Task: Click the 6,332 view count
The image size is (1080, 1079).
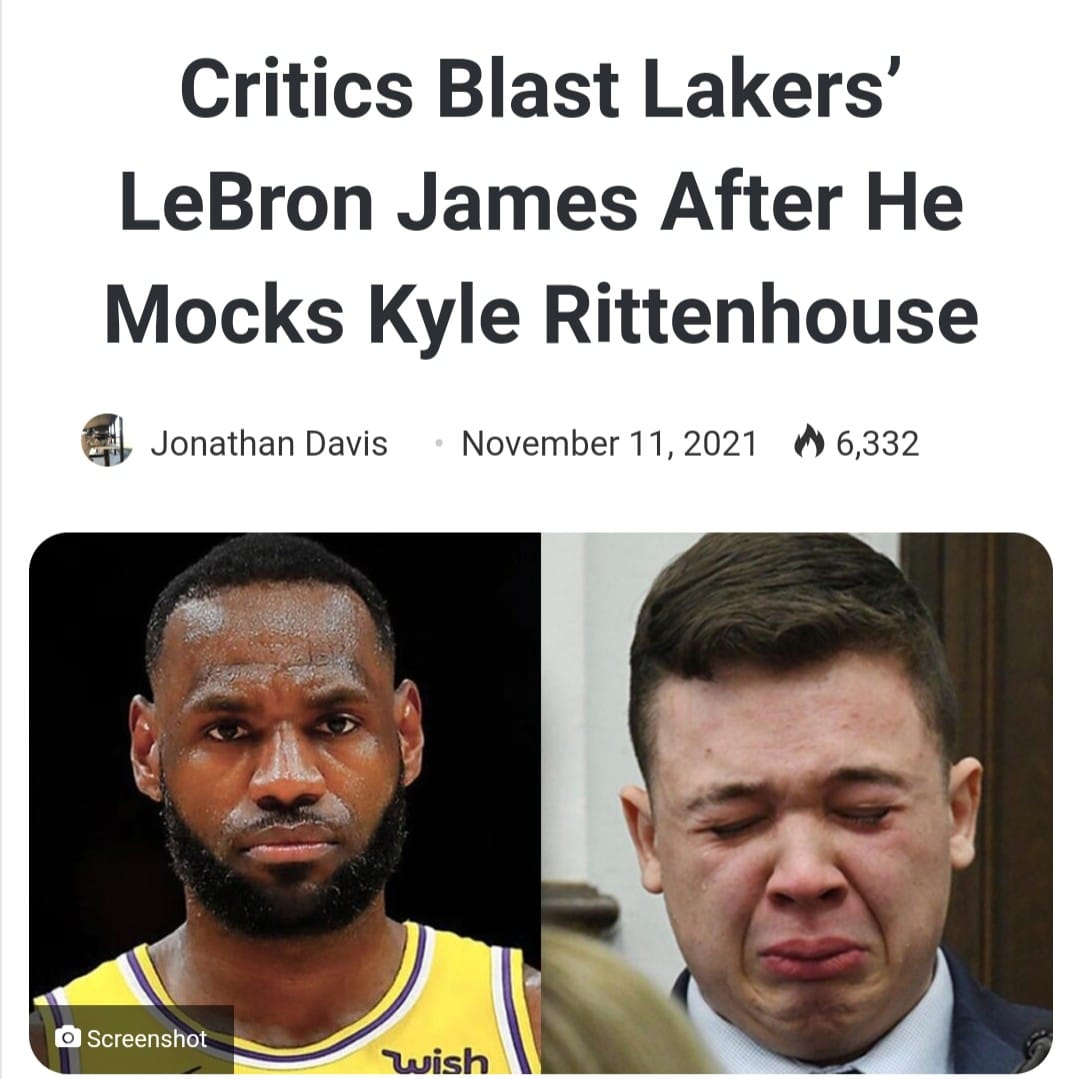Action: click(878, 443)
